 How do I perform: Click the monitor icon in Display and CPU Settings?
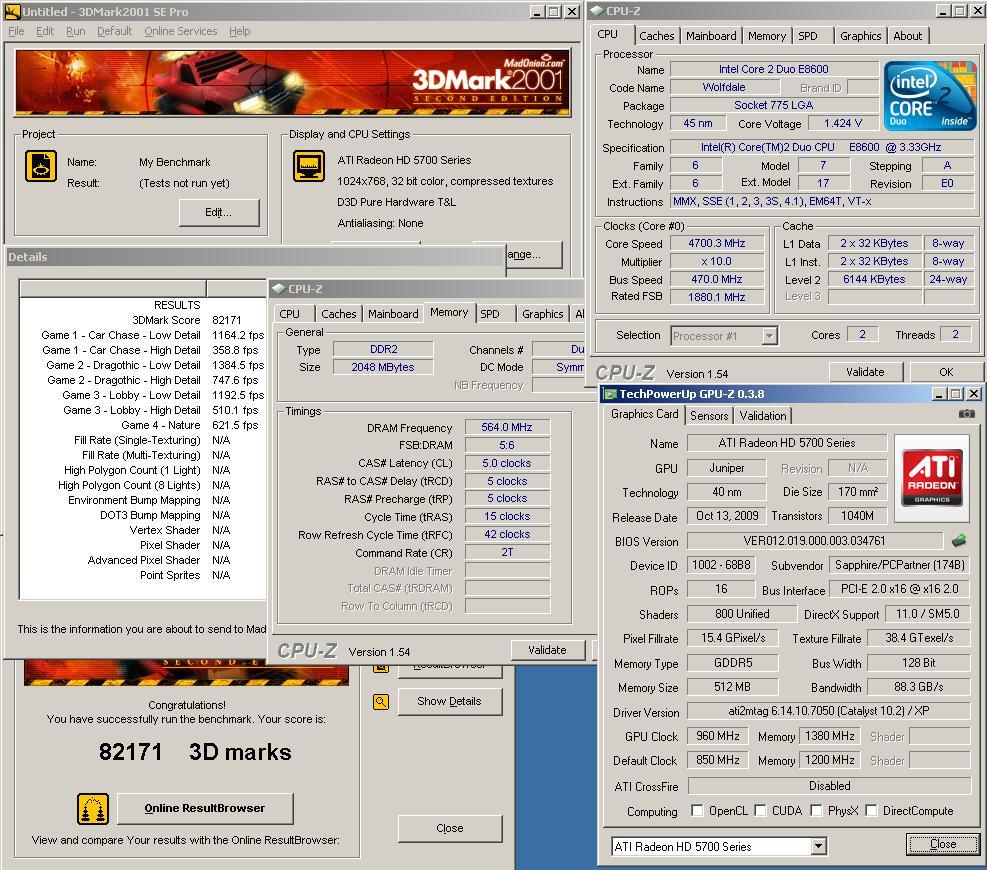pos(308,166)
